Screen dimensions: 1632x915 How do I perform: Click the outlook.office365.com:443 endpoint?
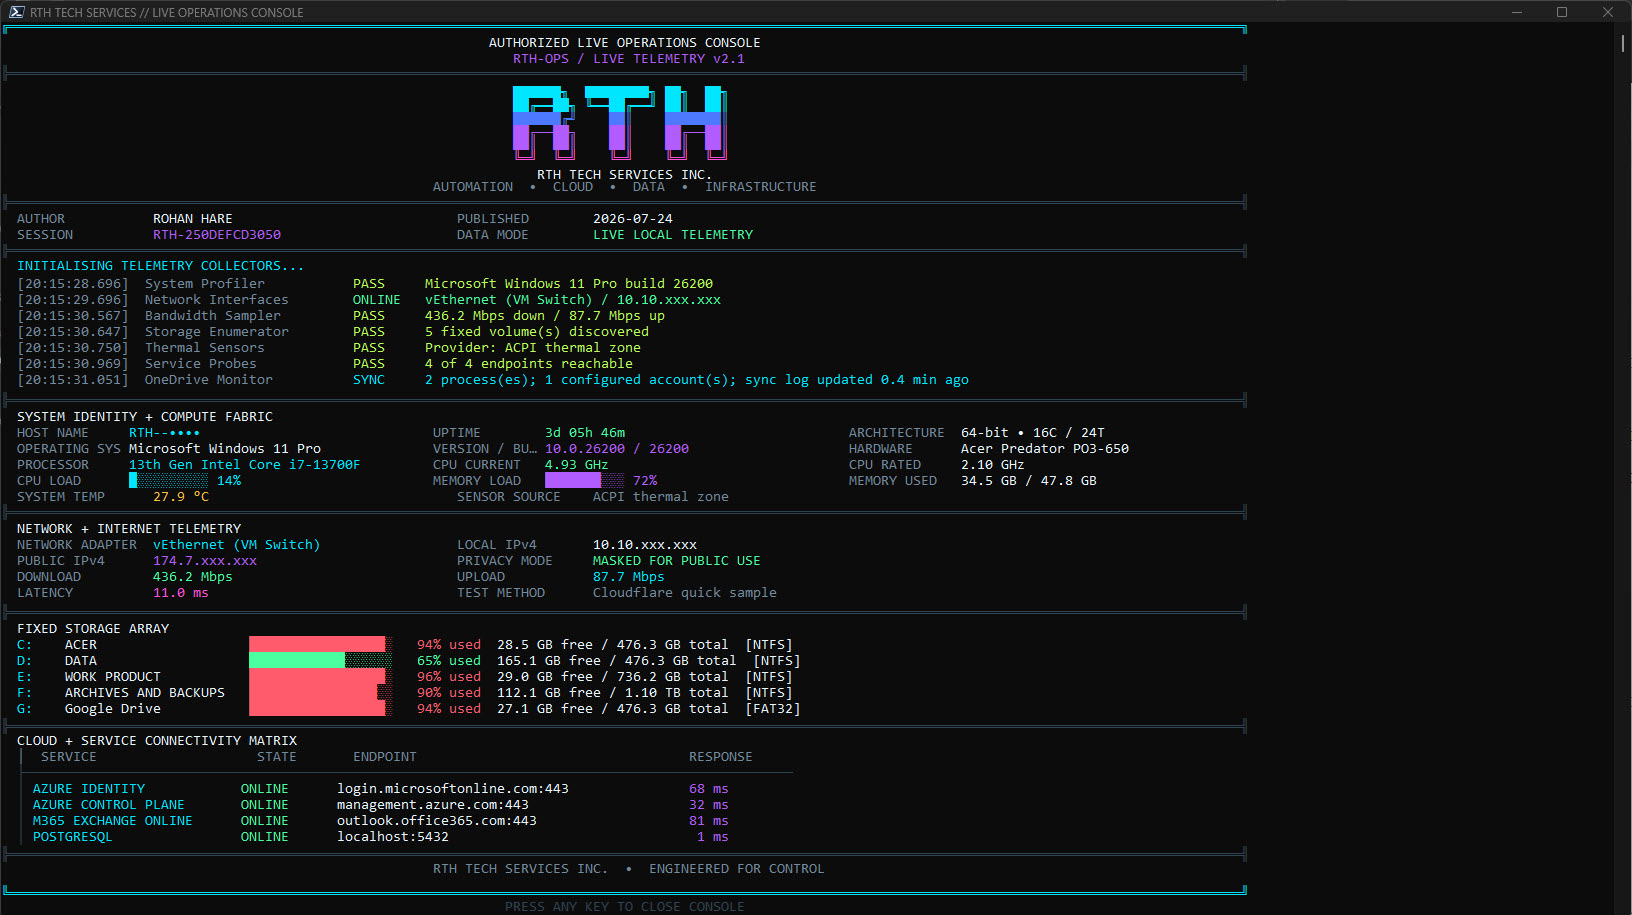point(437,821)
